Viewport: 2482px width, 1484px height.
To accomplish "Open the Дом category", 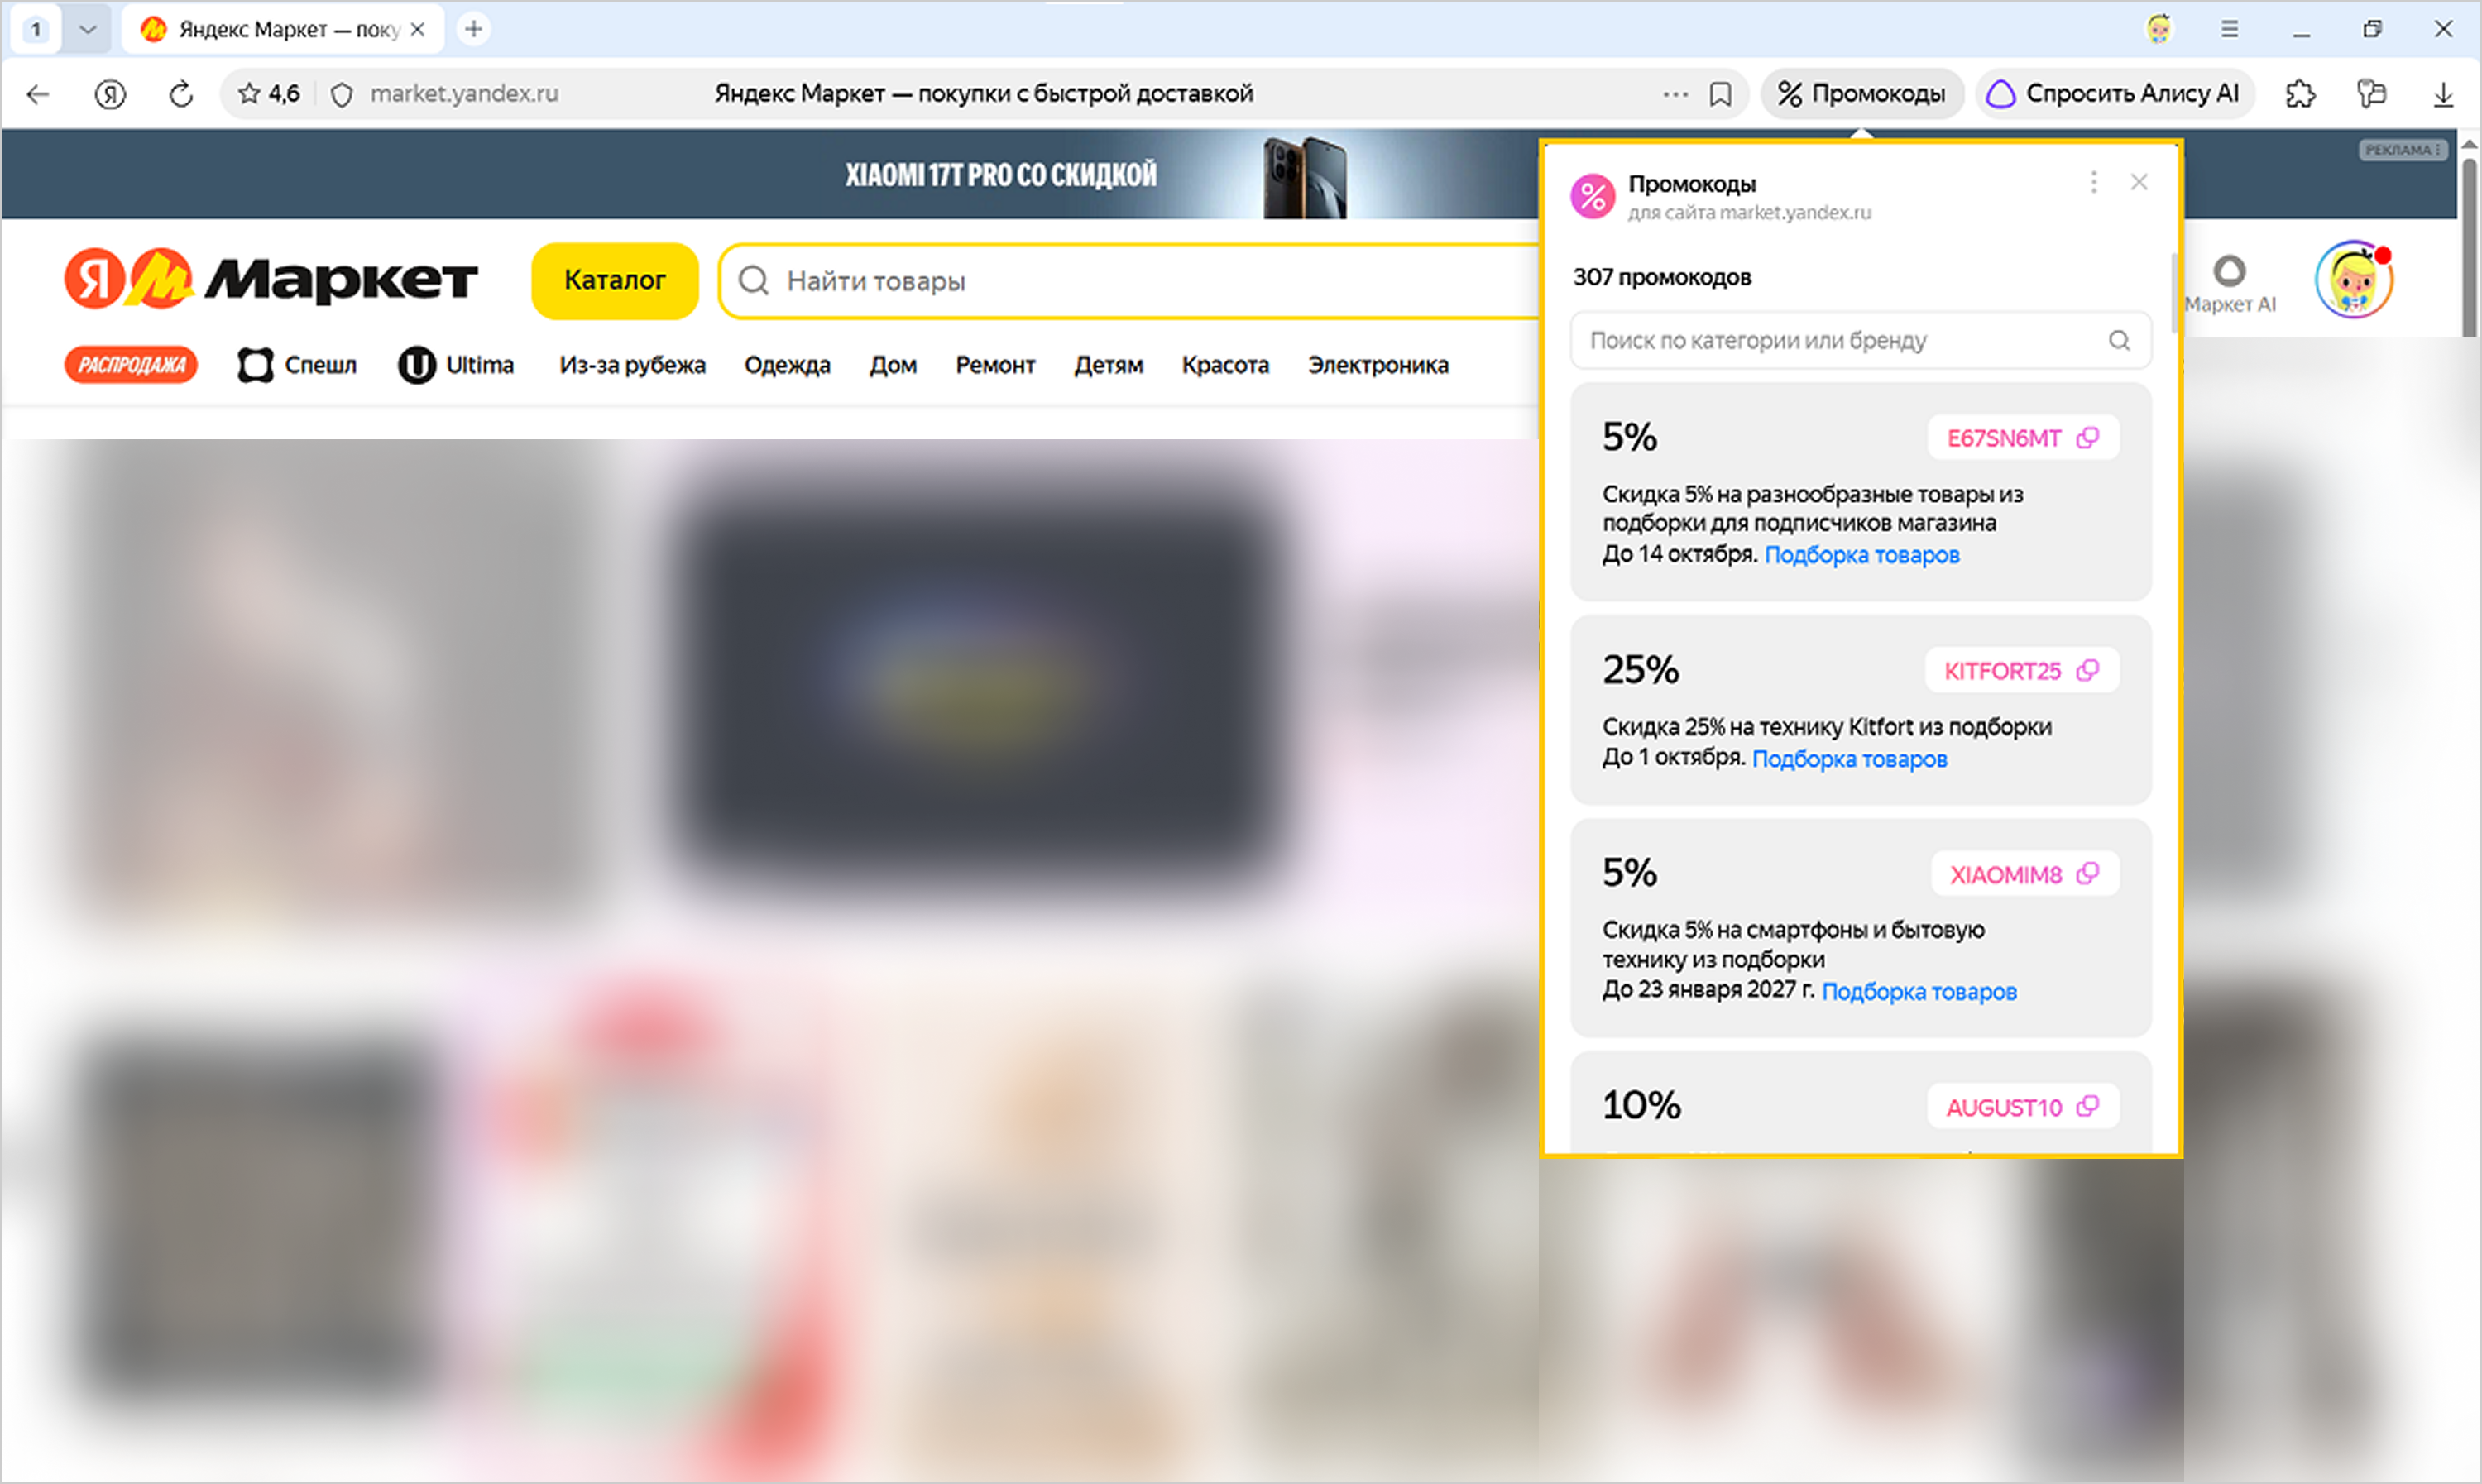I will click(x=893, y=365).
